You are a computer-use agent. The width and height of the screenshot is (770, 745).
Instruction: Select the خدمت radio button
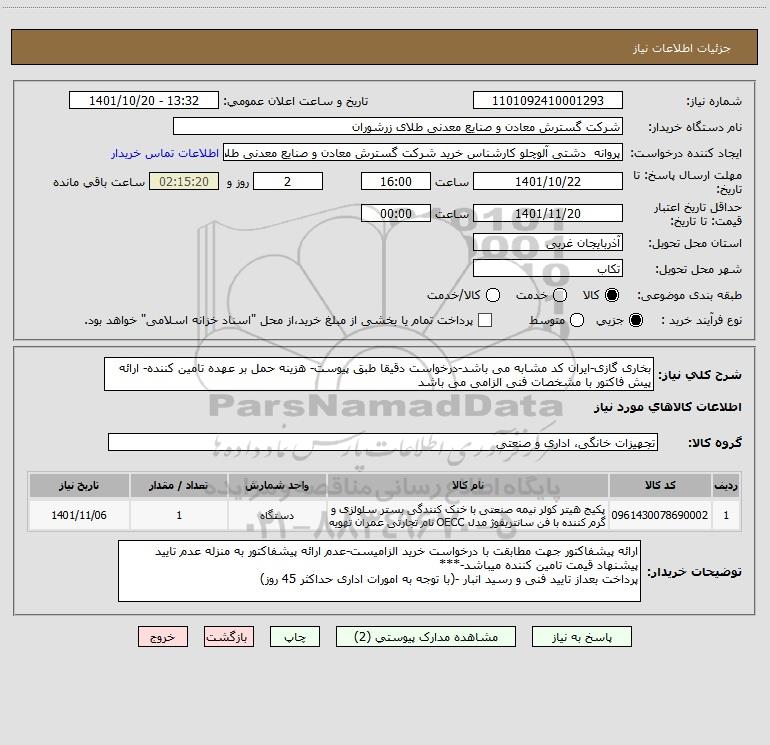click(560, 295)
